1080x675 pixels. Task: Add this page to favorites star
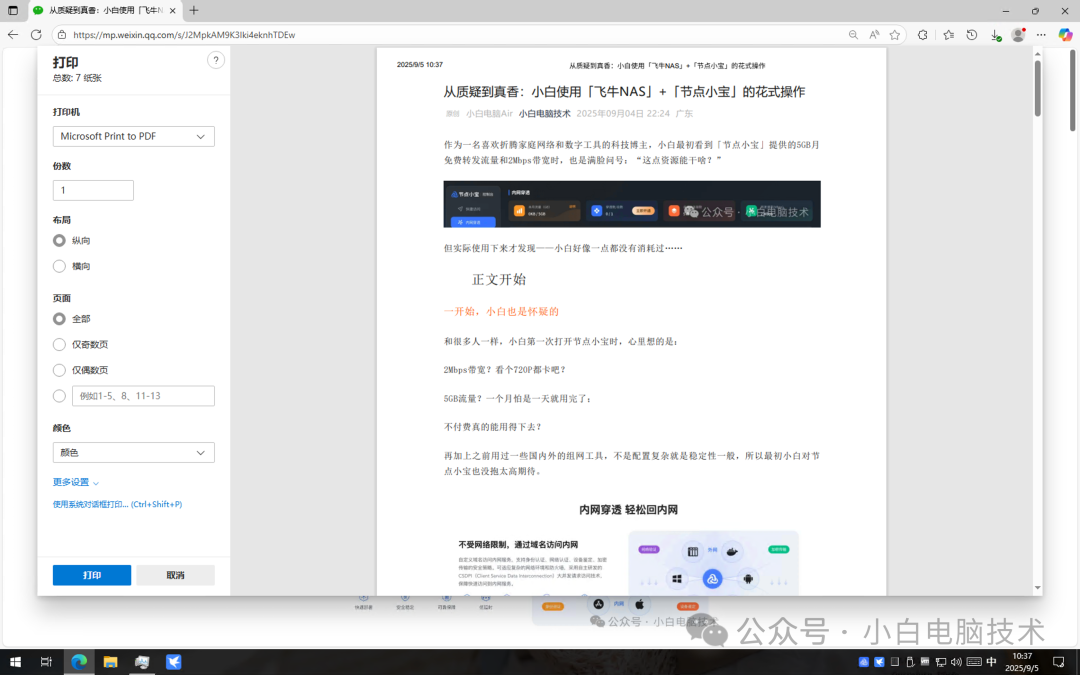(x=895, y=34)
